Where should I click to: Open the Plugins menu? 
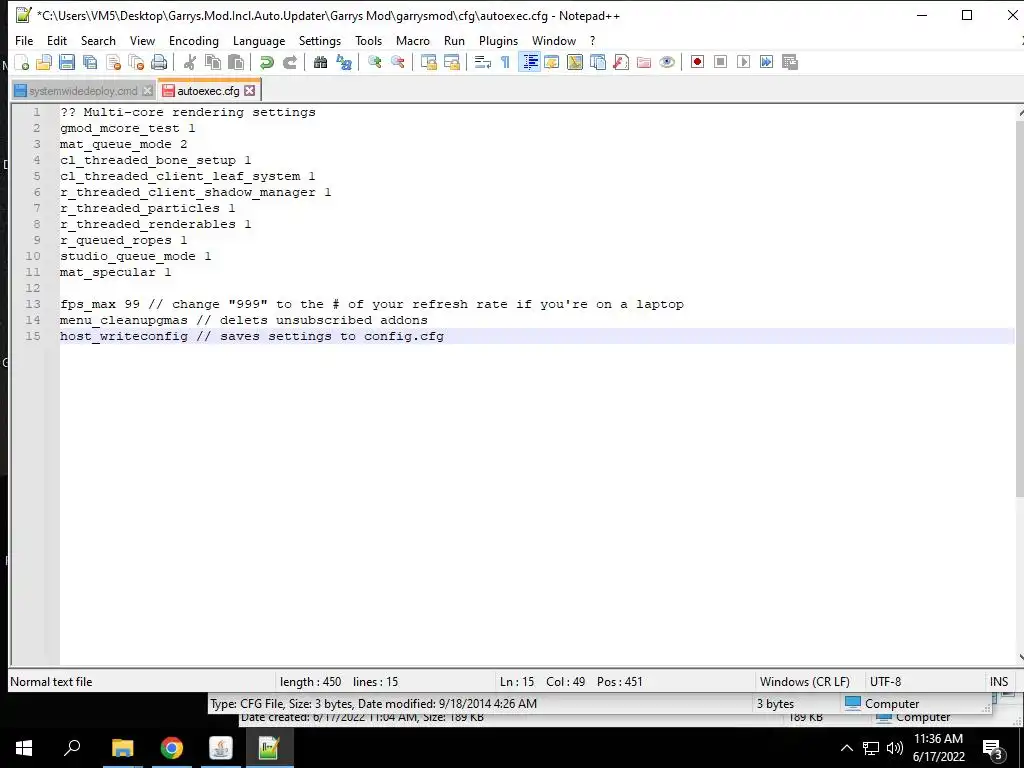(498, 40)
